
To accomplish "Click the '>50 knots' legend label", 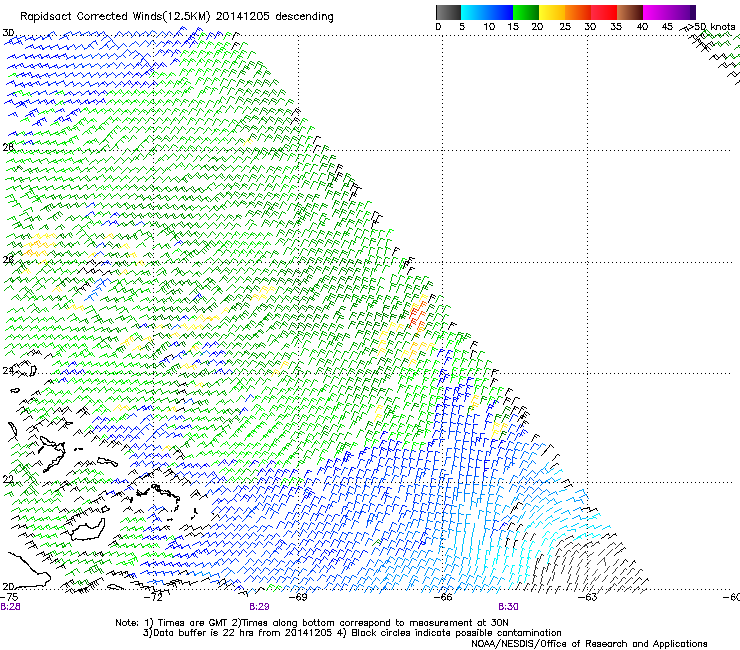I will tap(711, 27).
